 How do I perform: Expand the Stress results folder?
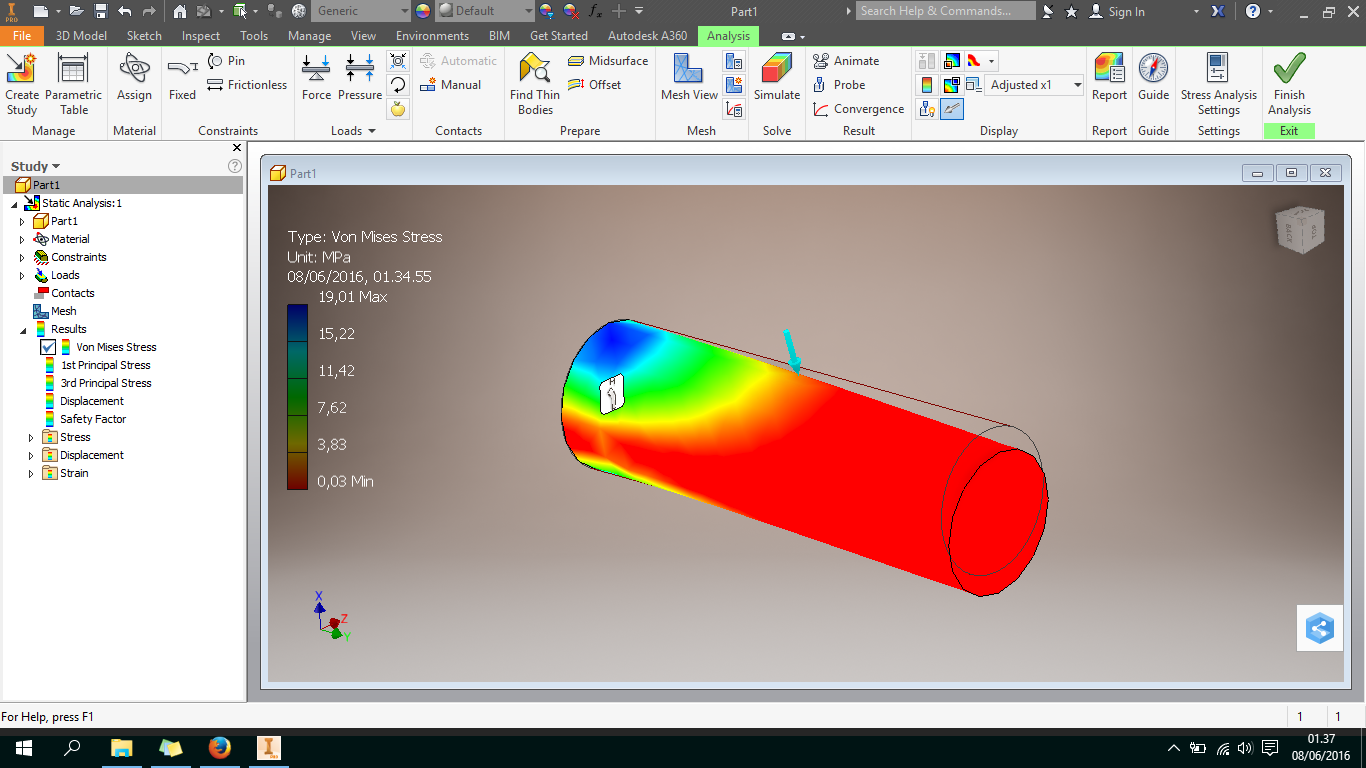pyautogui.click(x=32, y=437)
